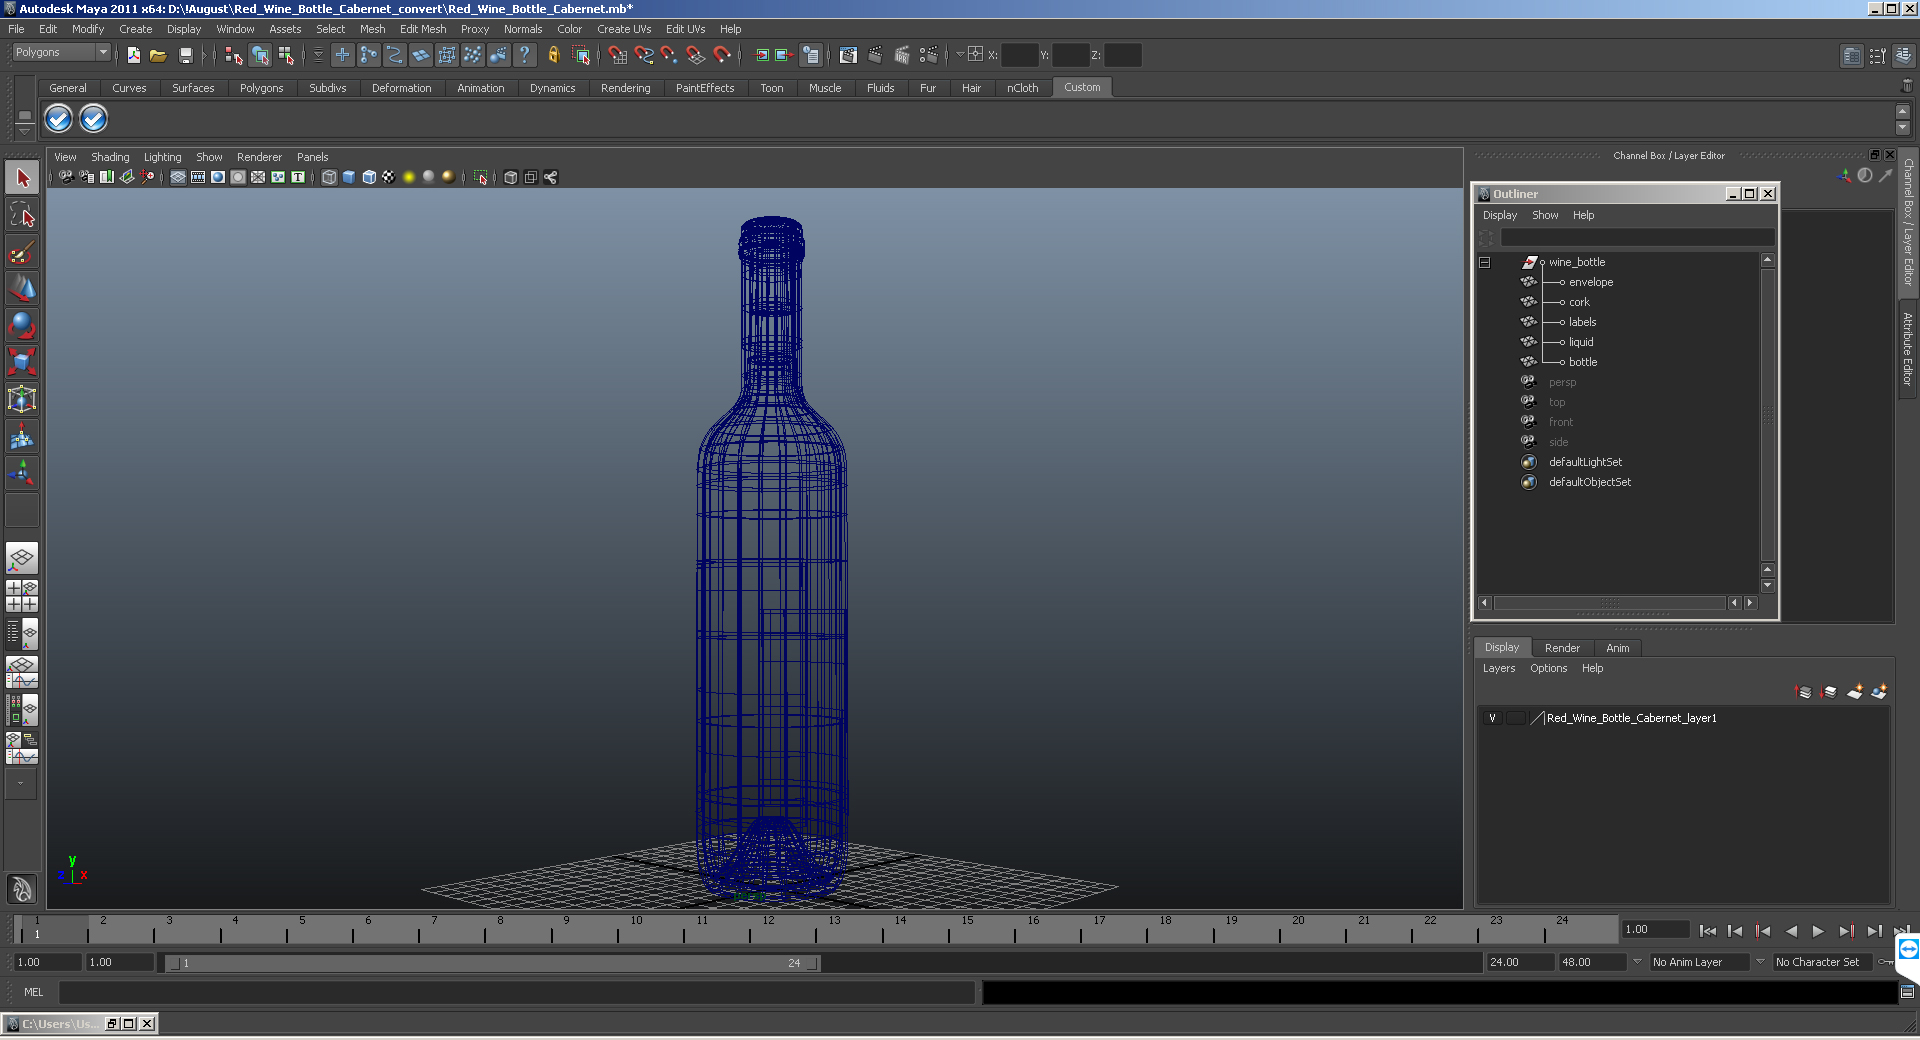Enable Textured display checker ball icon

(389, 177)
